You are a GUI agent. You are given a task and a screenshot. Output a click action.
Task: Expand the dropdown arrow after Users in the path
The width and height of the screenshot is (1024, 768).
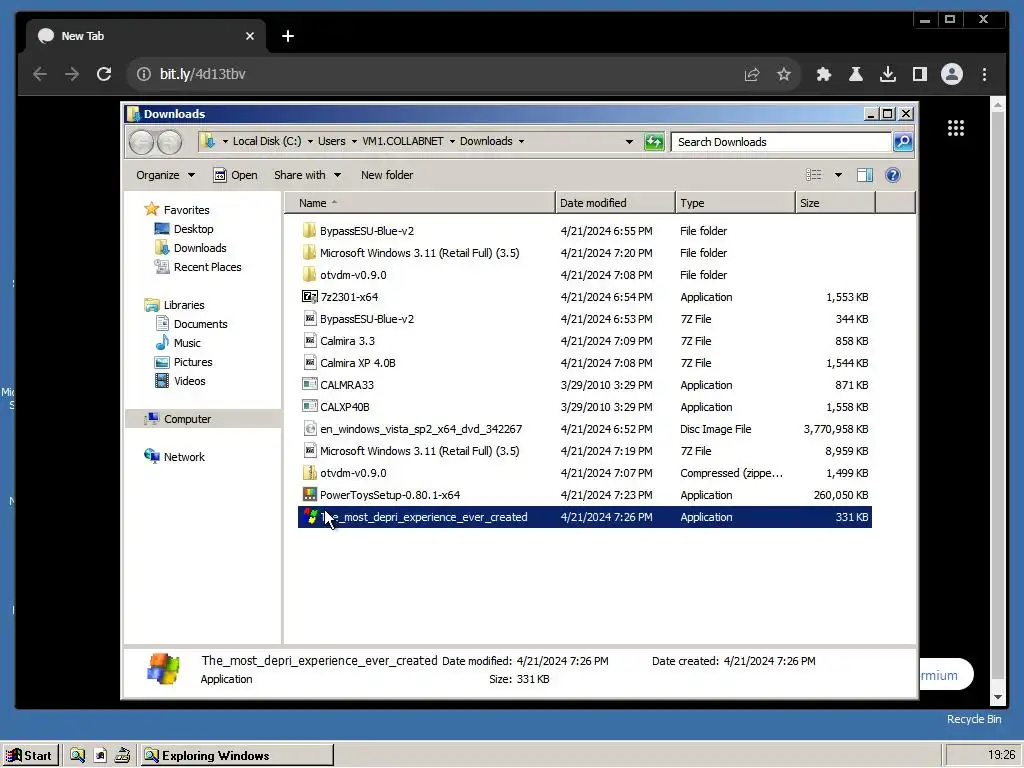pyautogui.click(x=354, y=142)
